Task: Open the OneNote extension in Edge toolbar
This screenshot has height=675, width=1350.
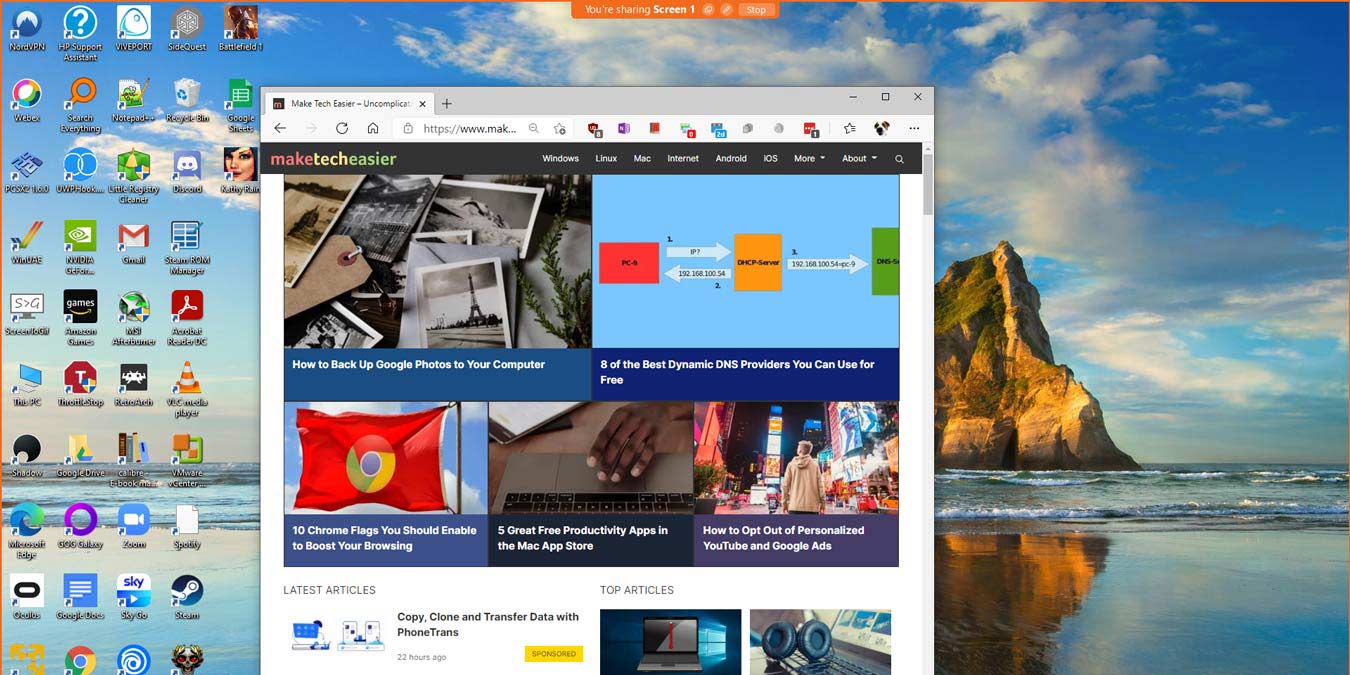Action: [x=624, y=128]
